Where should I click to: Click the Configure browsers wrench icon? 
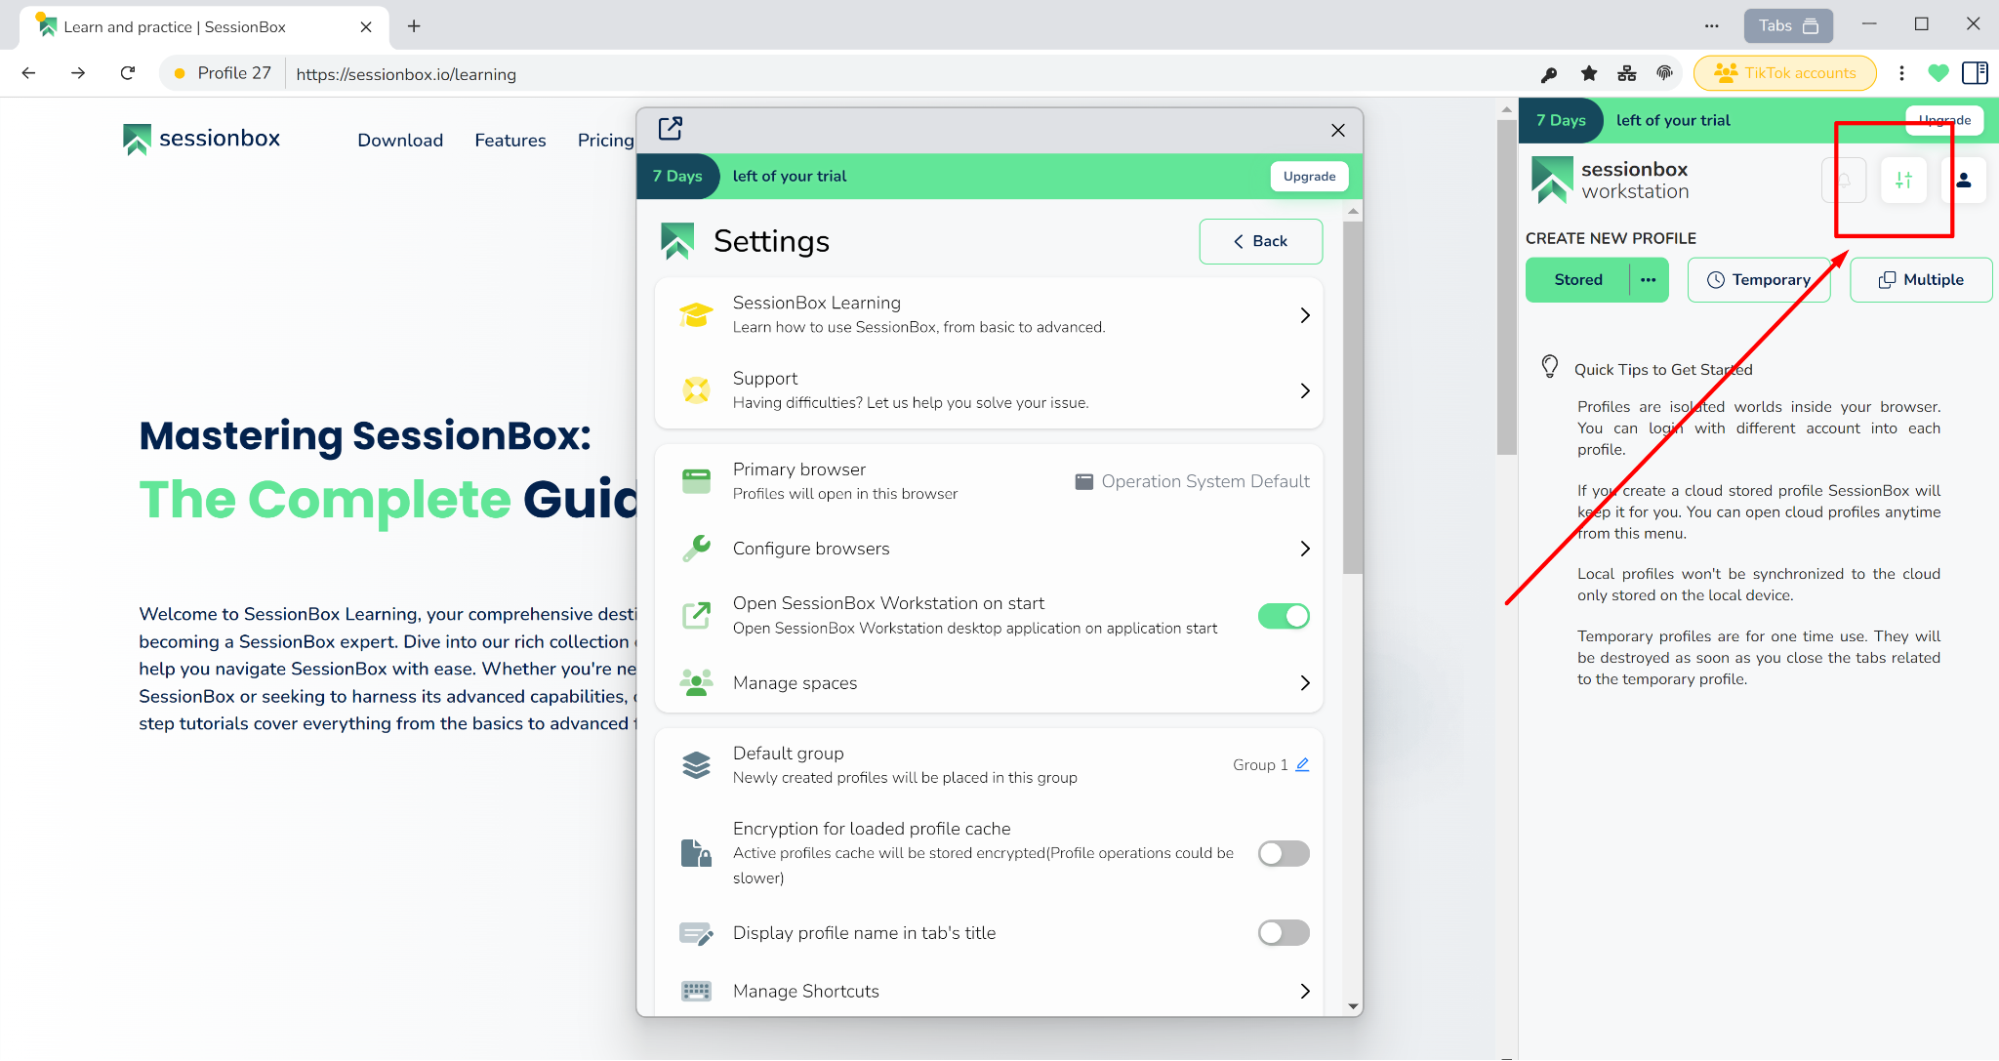(x=696, y=548)
